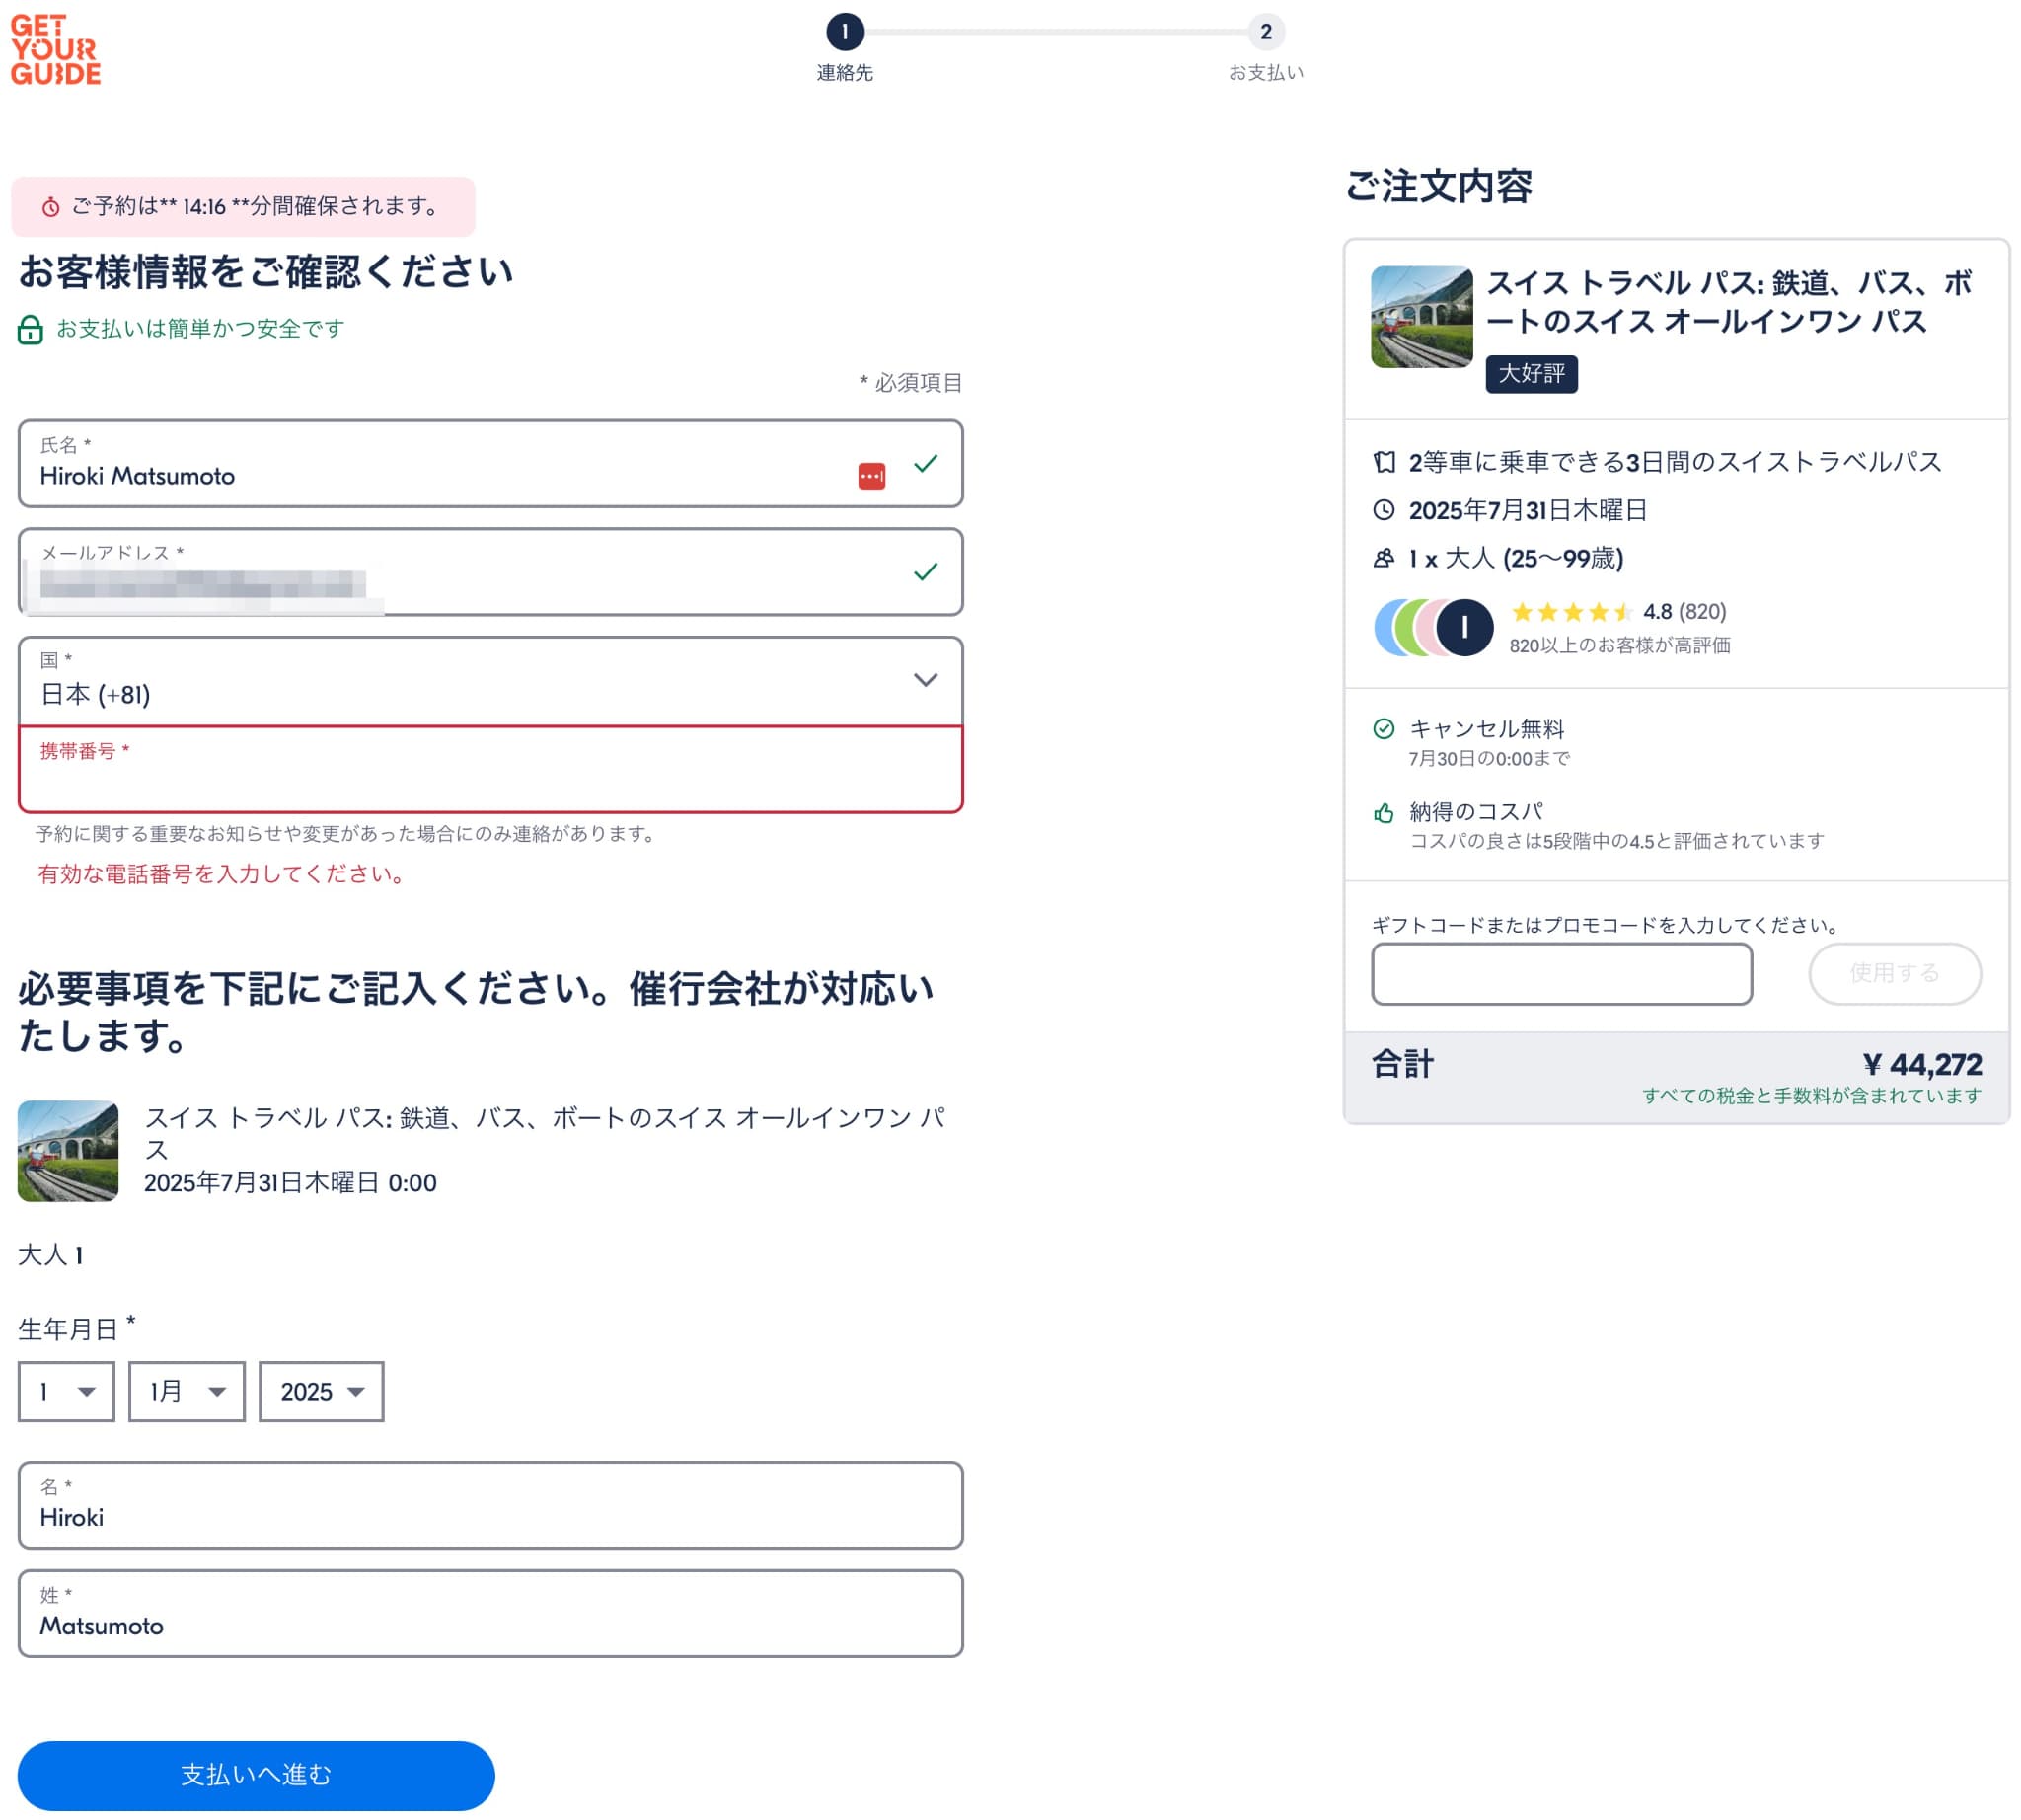Click the green checkmark in 氏名 field
The image size is (2021, 1820).
click(x=925, y=463)
